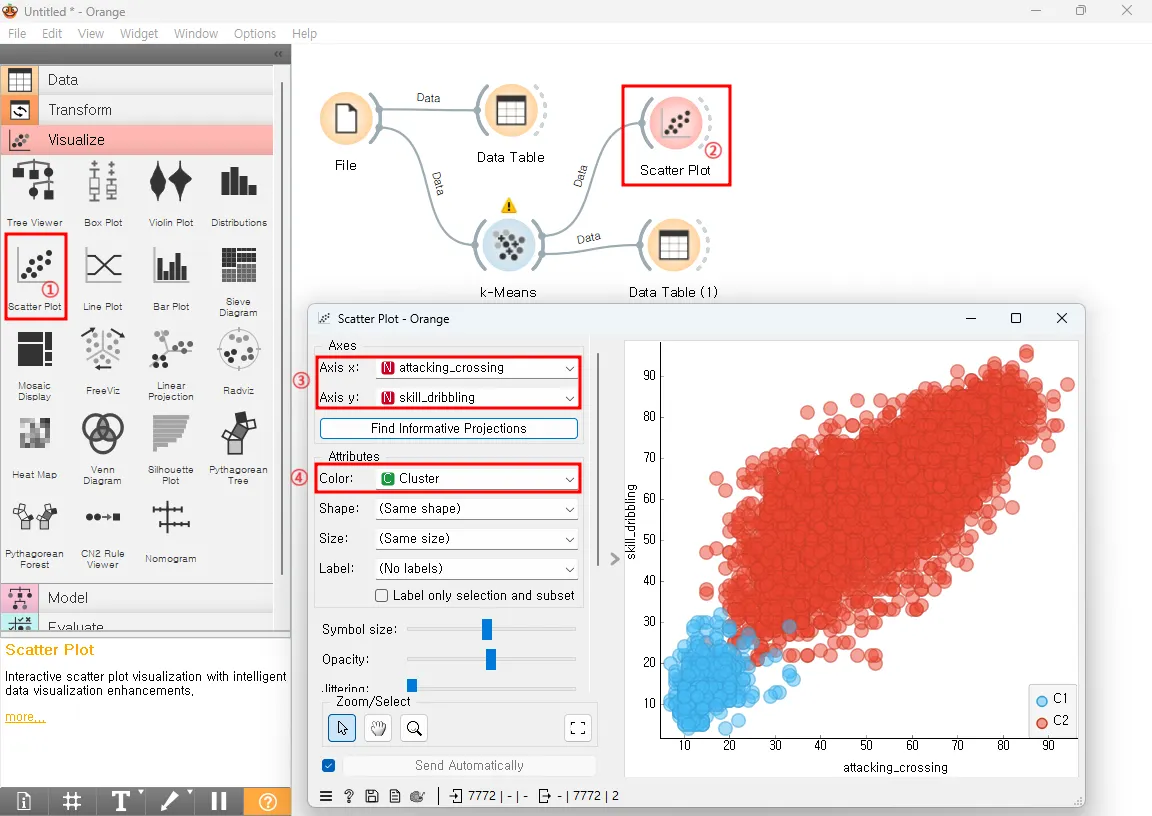The height and width of the screenshot is (816, 1152).
Task: Expand the Color Cluster dropdown
Action: tap(477, 478)
